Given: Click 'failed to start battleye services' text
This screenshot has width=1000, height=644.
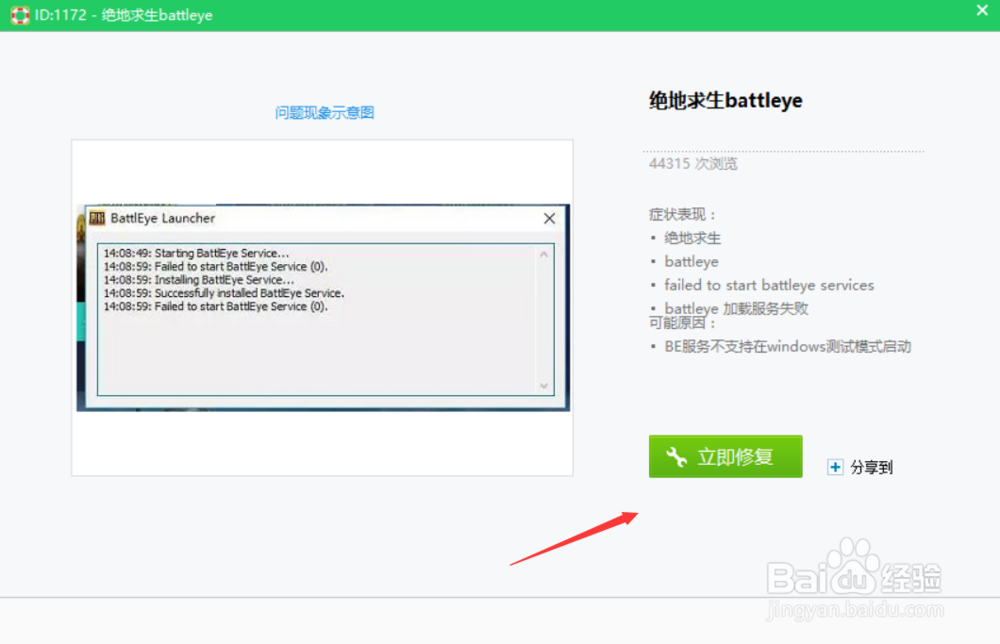Looking at the screenshot, I should tap(769, 285).
